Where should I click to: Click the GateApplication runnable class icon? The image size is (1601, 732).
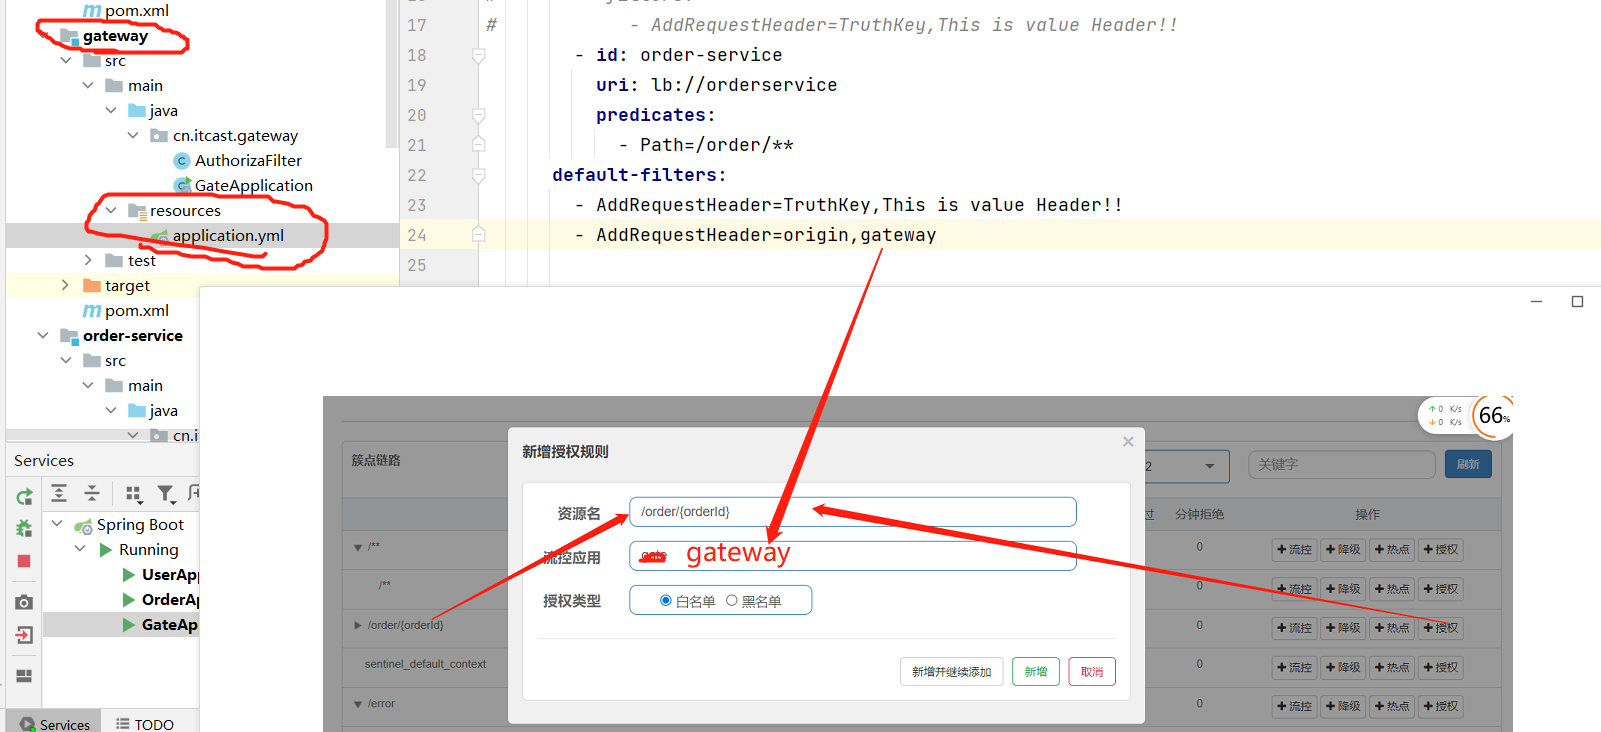(182, 186)
